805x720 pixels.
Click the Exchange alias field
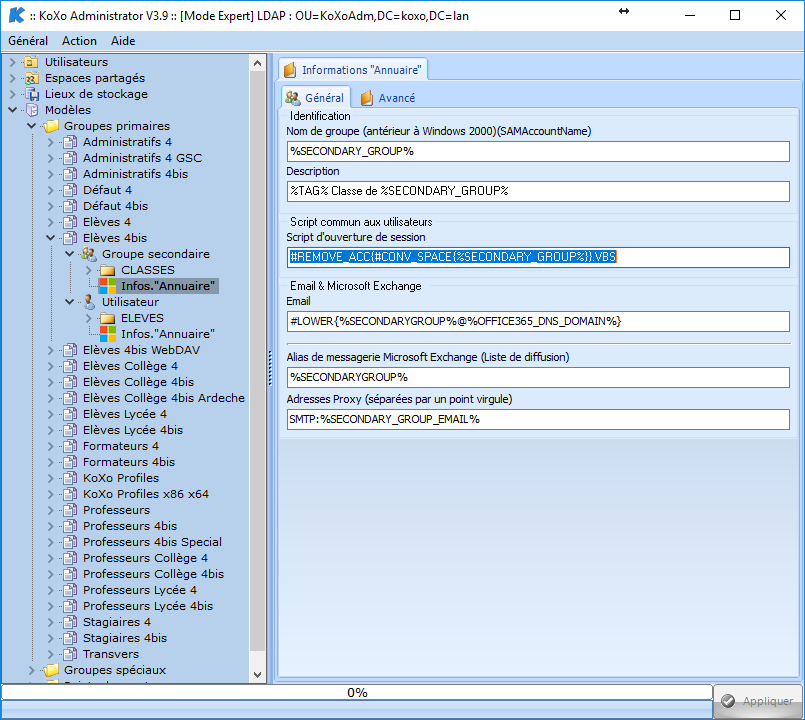pyautogui.click(x=538, y=377)
